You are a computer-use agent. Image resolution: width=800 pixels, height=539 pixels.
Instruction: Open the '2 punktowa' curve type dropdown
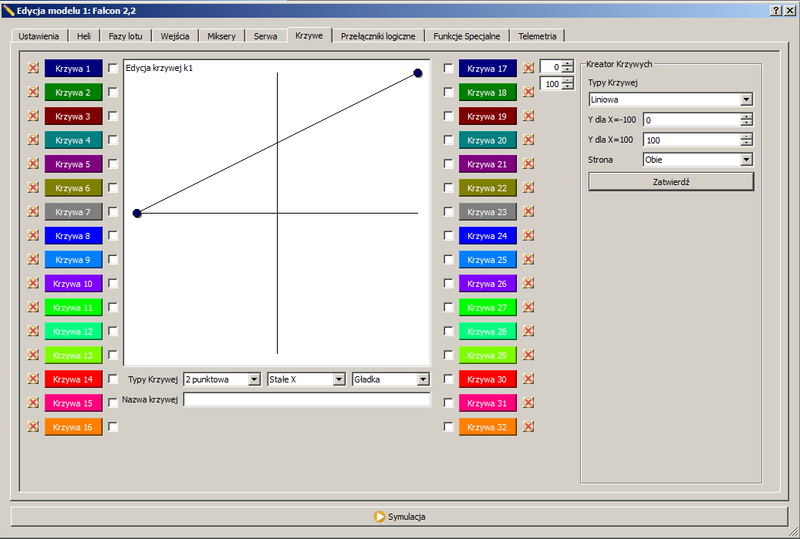[x=222, y=379]
